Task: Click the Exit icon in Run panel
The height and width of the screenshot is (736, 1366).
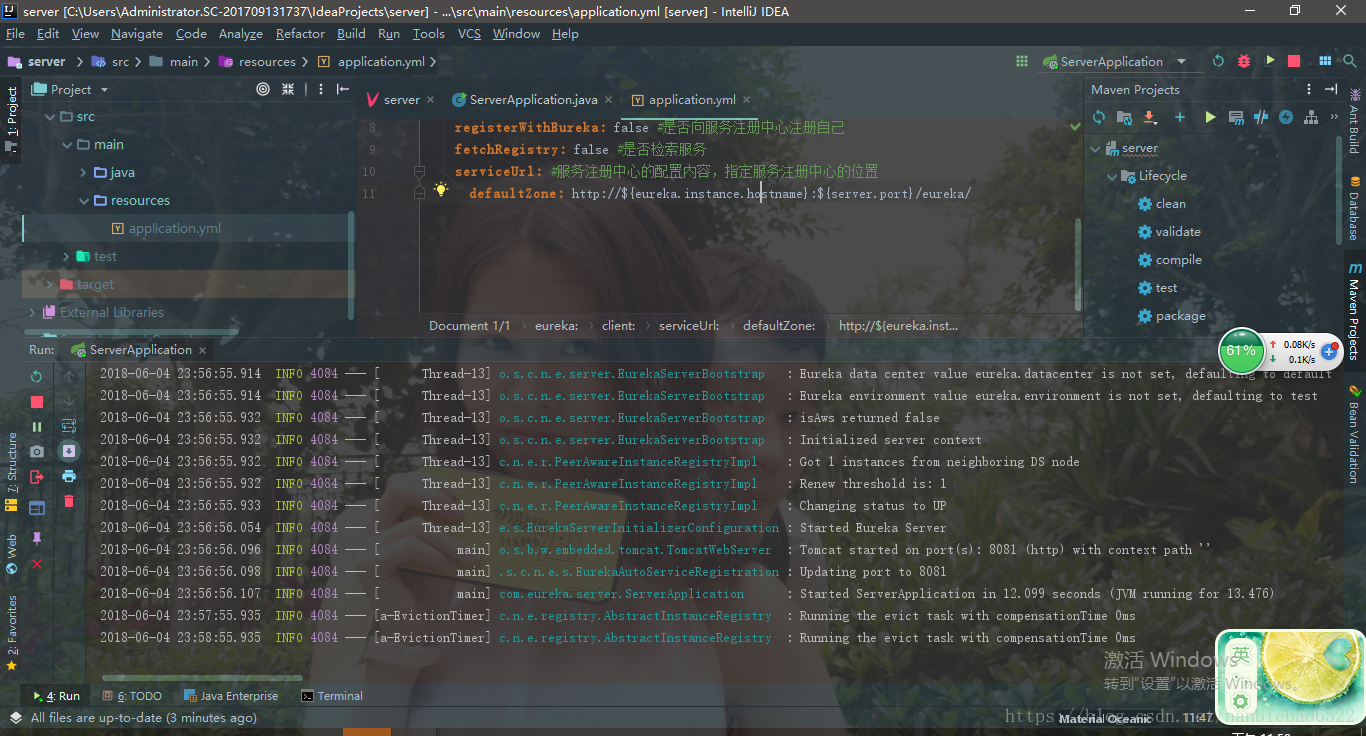Action: [37, 477]
